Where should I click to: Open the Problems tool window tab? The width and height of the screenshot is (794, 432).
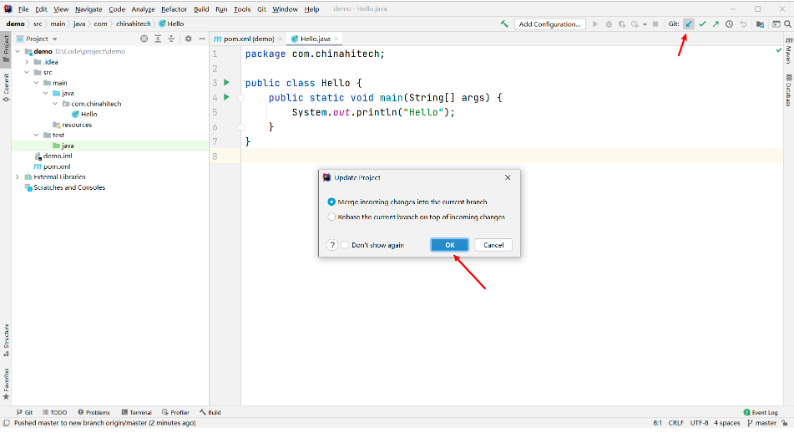94,412
